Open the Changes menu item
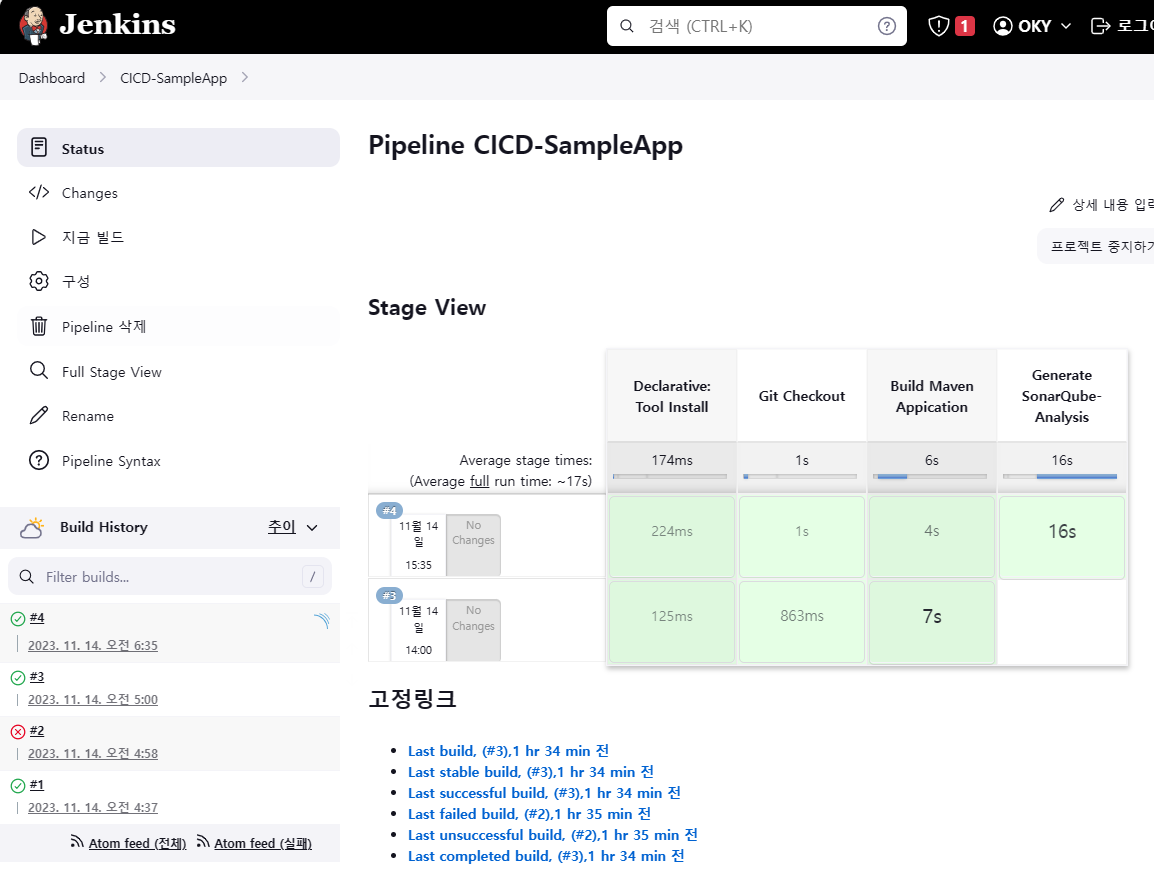The height and width of the screenshot is (888, 1154). click(178, 193)
